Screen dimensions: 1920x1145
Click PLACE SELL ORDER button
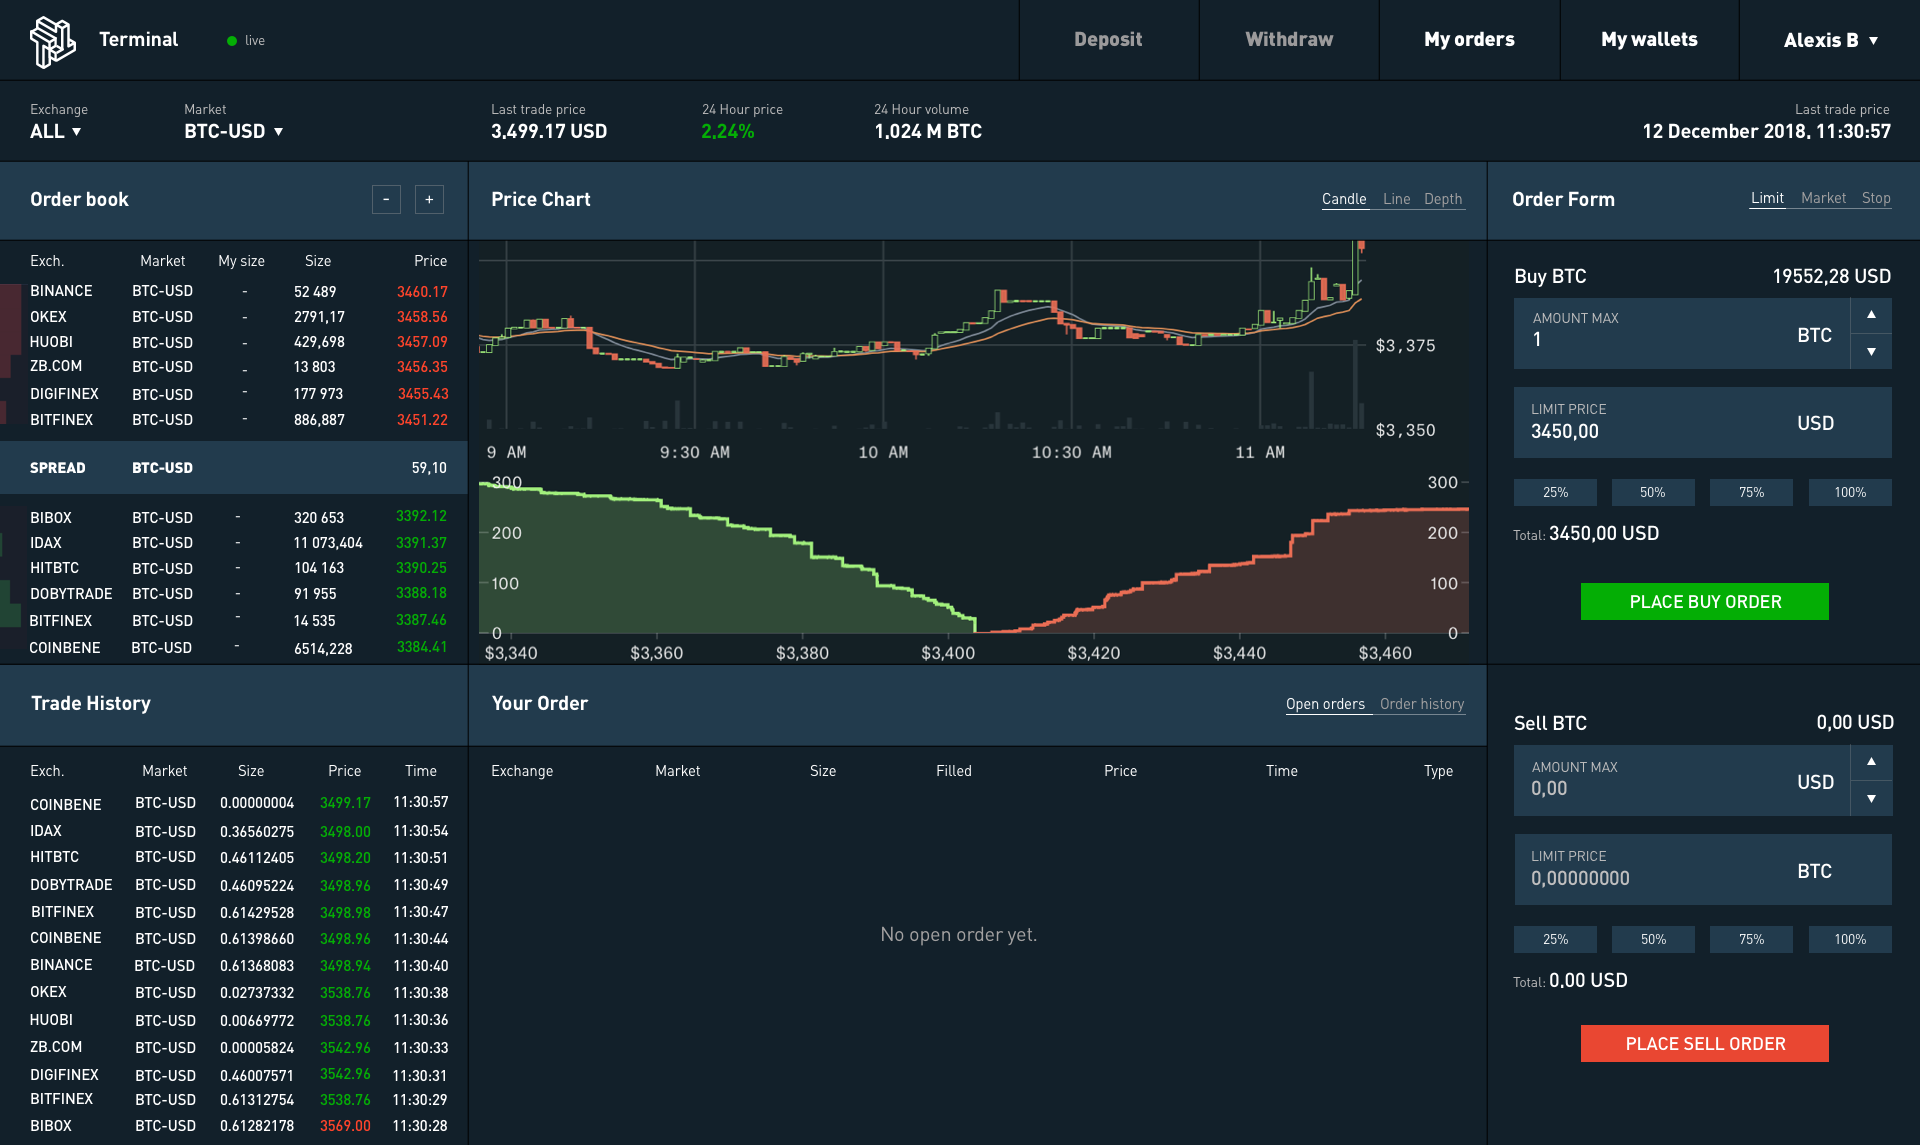point(1705,1044)
